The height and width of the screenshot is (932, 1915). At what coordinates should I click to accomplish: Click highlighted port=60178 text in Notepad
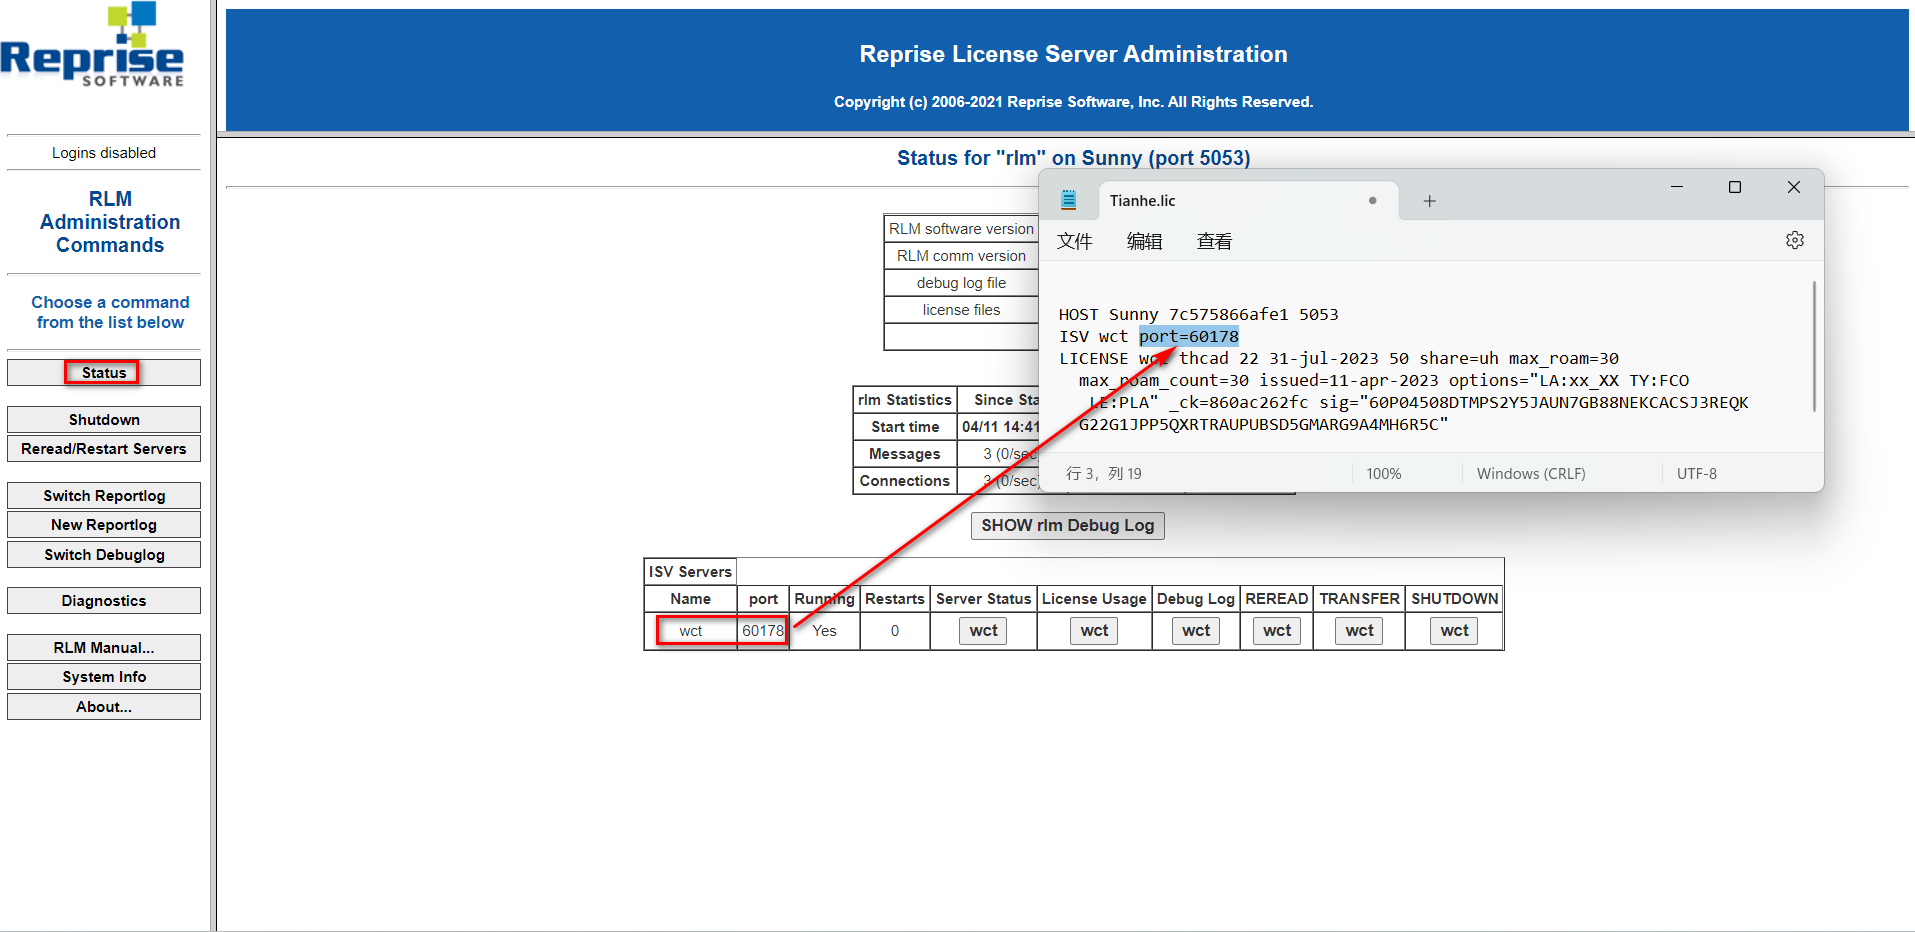click(x=1189, y=336)
